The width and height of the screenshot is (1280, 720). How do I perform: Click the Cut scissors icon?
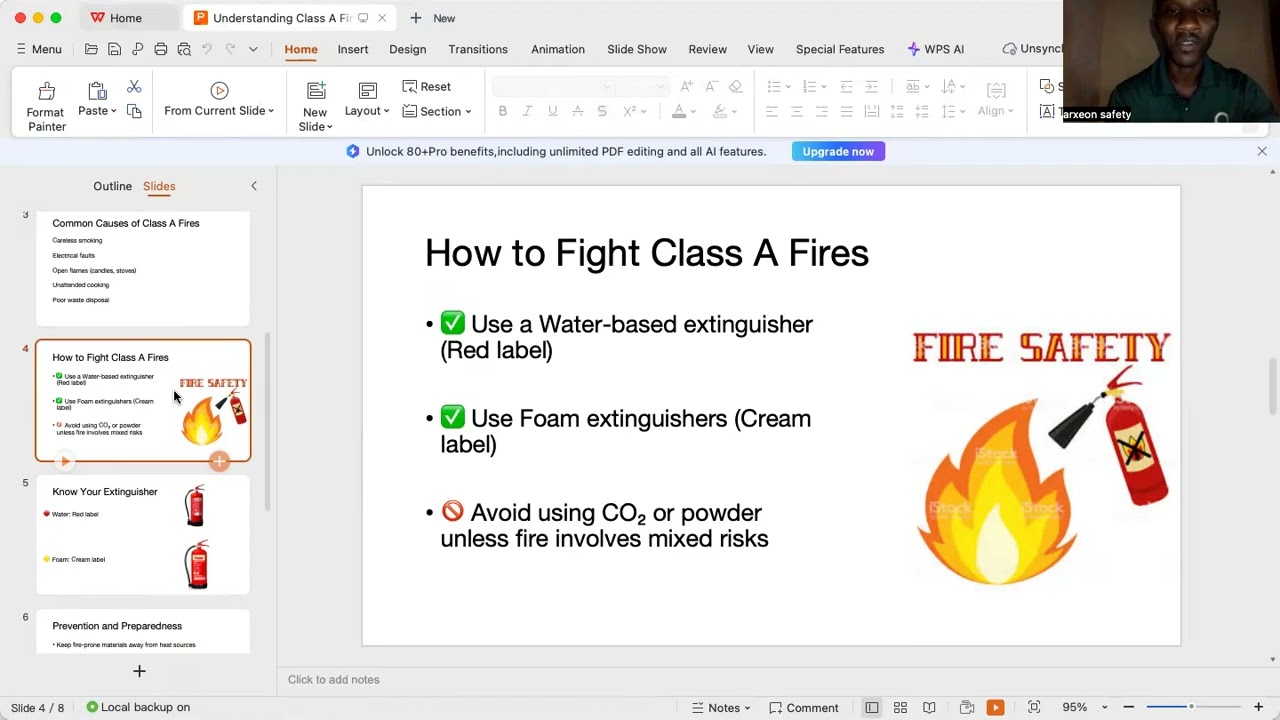click(x=134, y=87)
